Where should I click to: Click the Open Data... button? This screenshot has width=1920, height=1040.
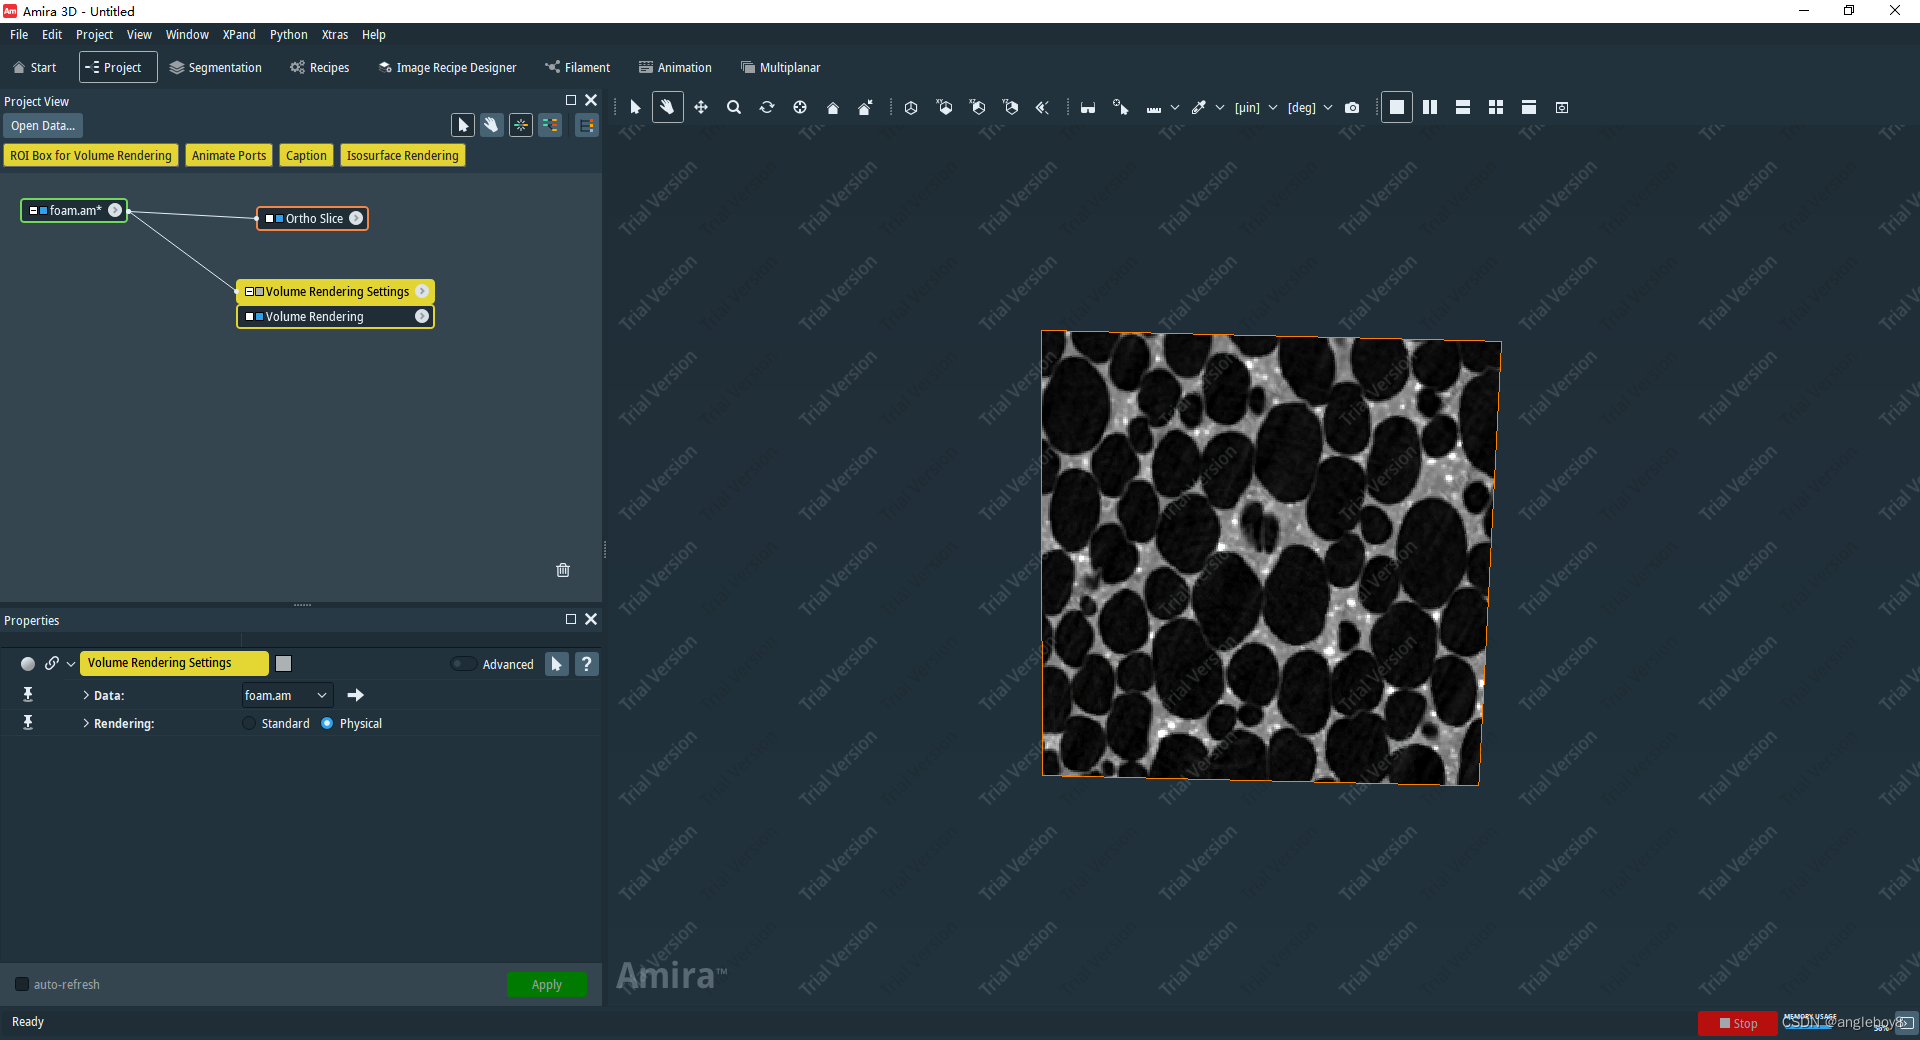(x=43, y=125)
